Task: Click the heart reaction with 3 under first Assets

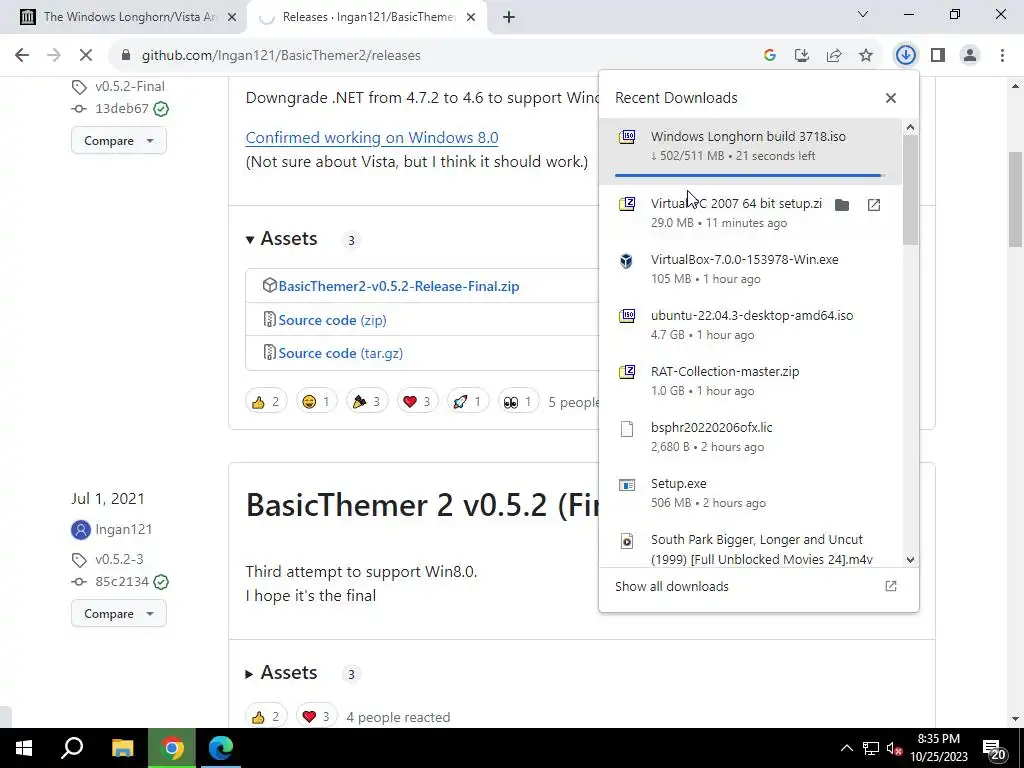Action: (417, 402)
